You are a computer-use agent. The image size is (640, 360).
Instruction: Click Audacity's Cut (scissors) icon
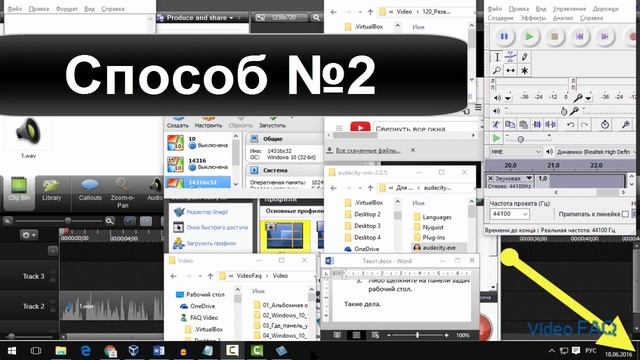point(496,124)
